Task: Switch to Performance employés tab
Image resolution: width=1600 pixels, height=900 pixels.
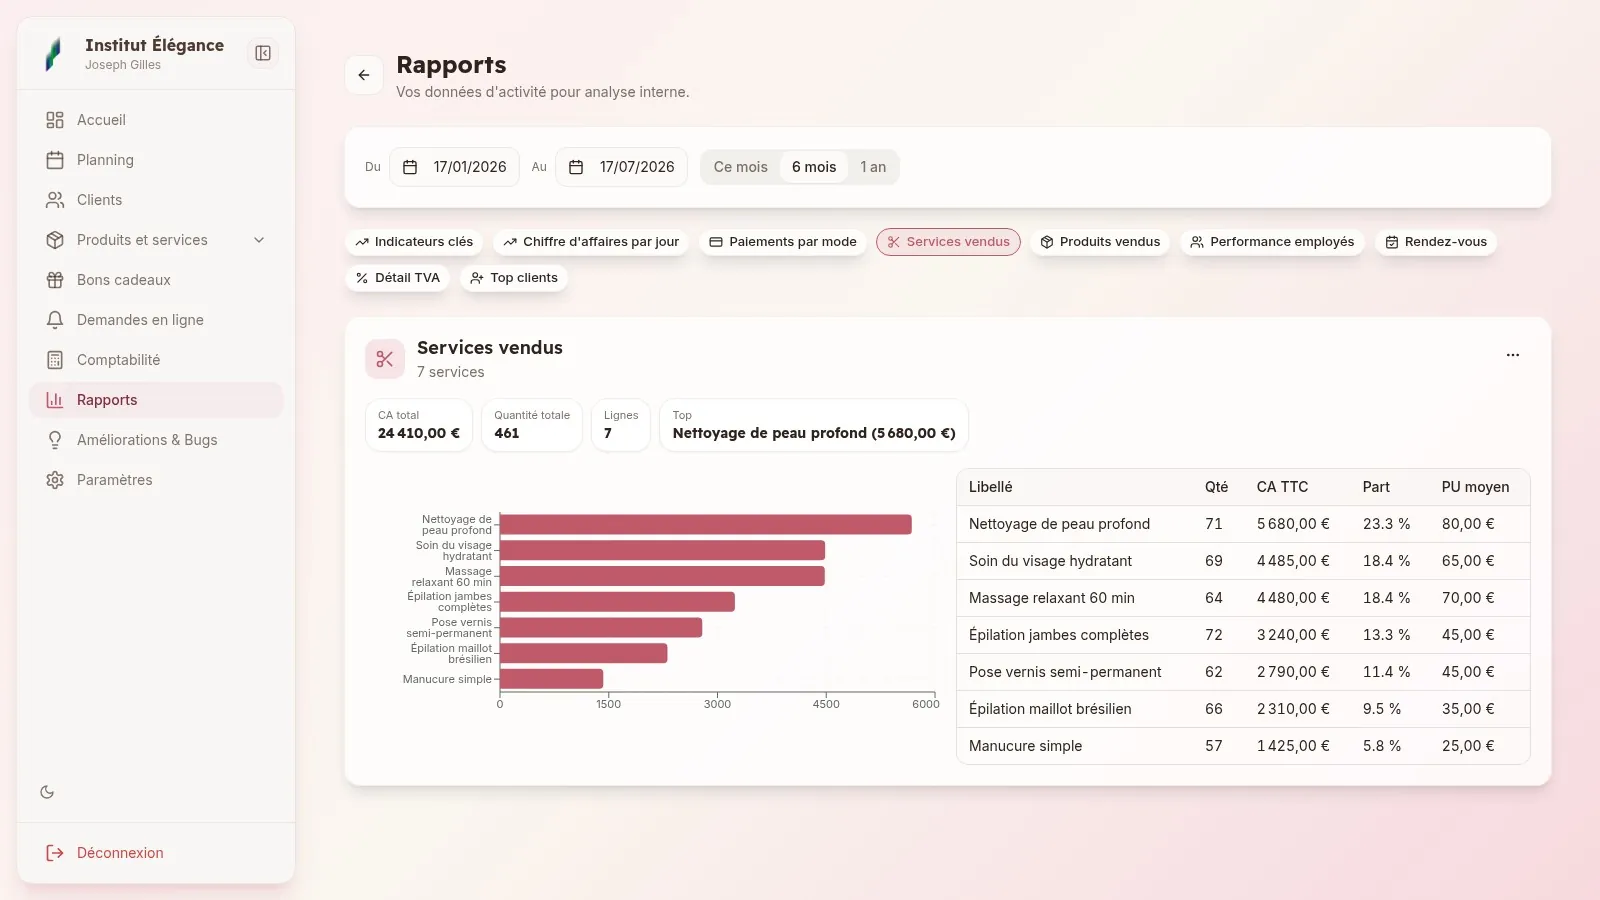Action: tap(1272, 242)
